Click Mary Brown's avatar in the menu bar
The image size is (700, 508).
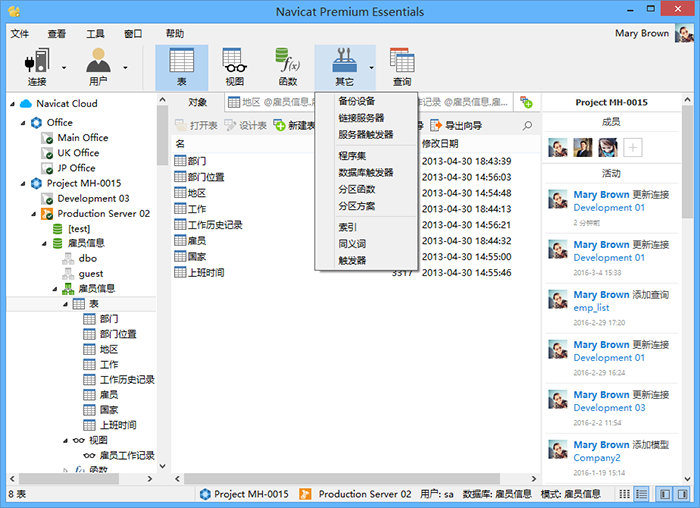(683, 33)
